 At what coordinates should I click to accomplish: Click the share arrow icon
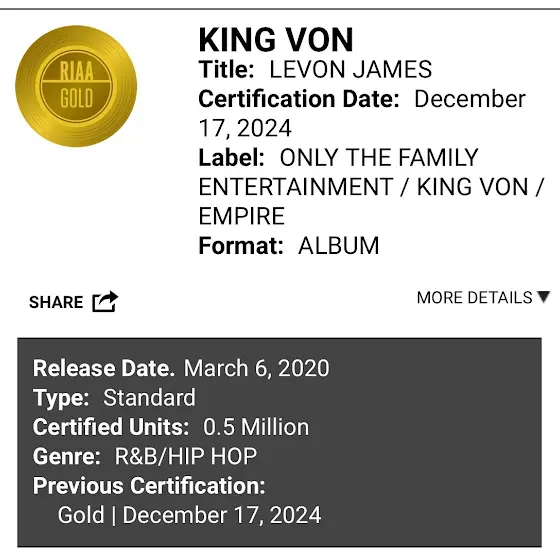click(105, 302)
